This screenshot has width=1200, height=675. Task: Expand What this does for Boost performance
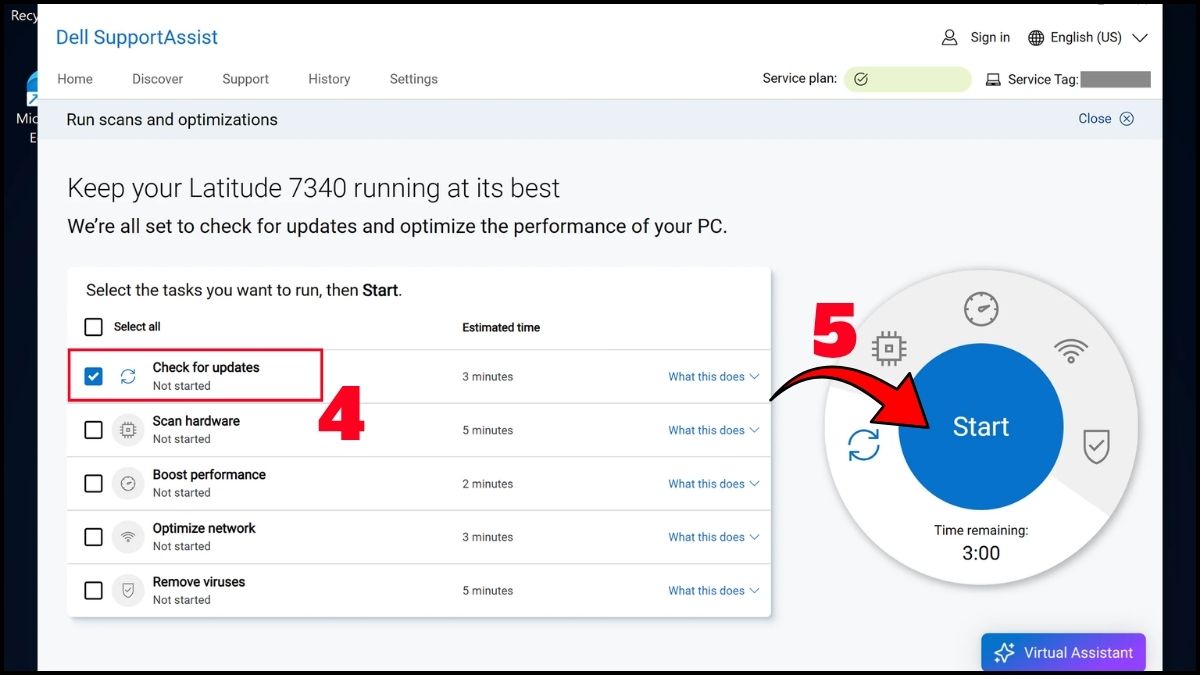[x=714, y=484]
